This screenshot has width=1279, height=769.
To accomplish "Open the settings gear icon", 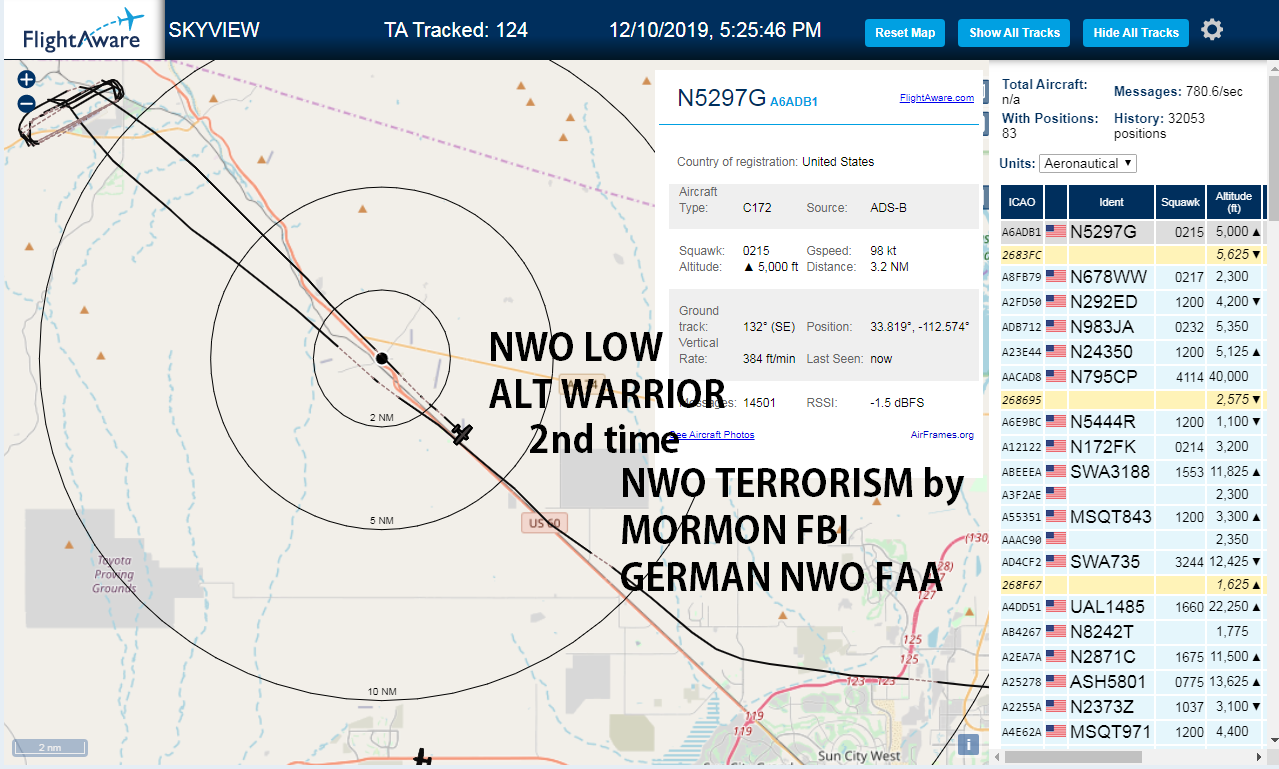I will click(x=1211, y=30).
